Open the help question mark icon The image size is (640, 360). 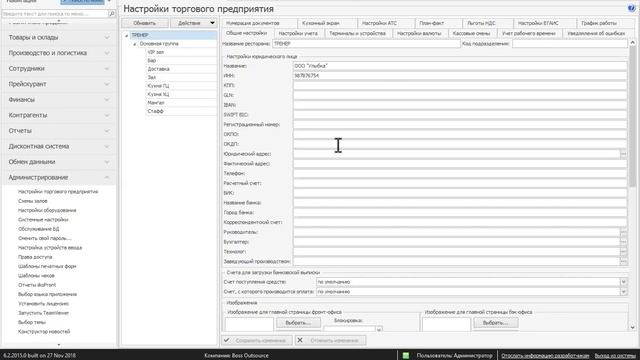[631, 8]
